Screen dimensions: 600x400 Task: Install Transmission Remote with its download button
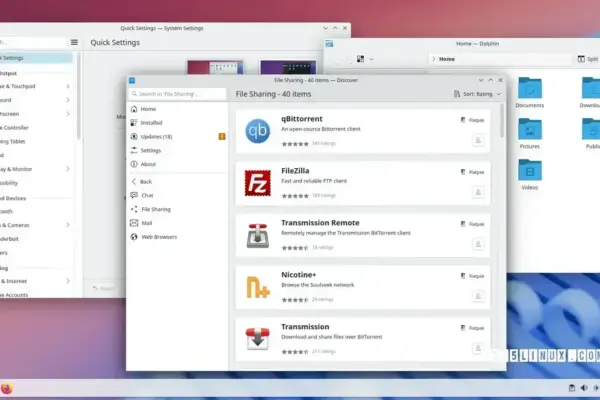click(x=478, y=244)
